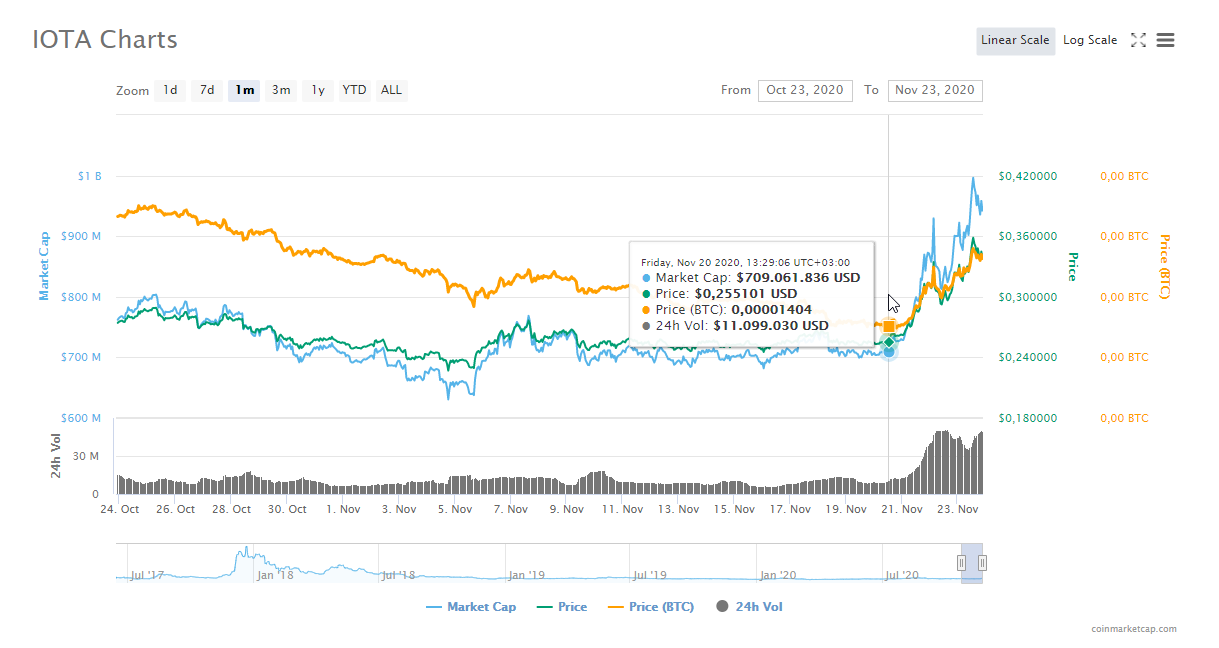Screen dimensions: 1219x648
Task: Click the $1 B market cap axis label
Action: point(90,176)
